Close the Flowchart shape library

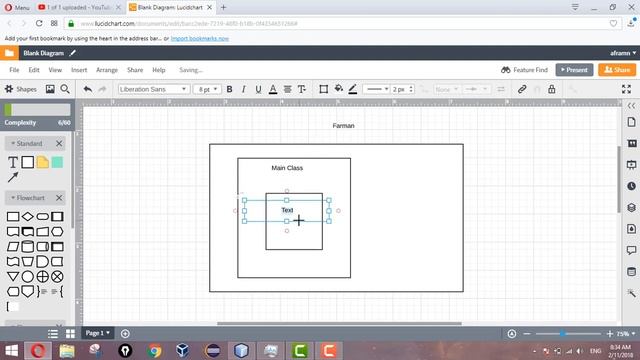[59, 198]
